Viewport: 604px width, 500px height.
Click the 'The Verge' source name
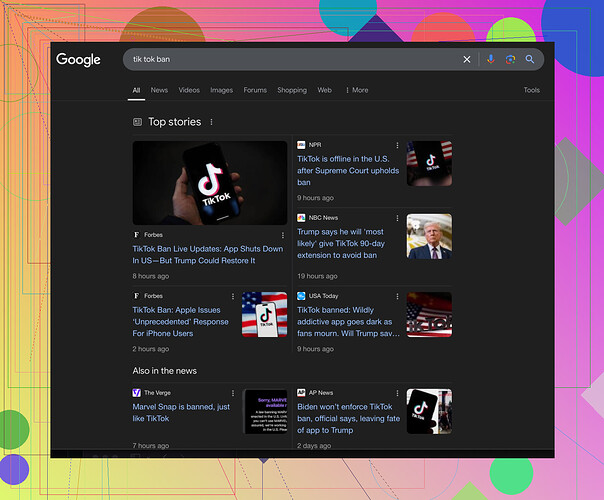click(x=157, y=393)
